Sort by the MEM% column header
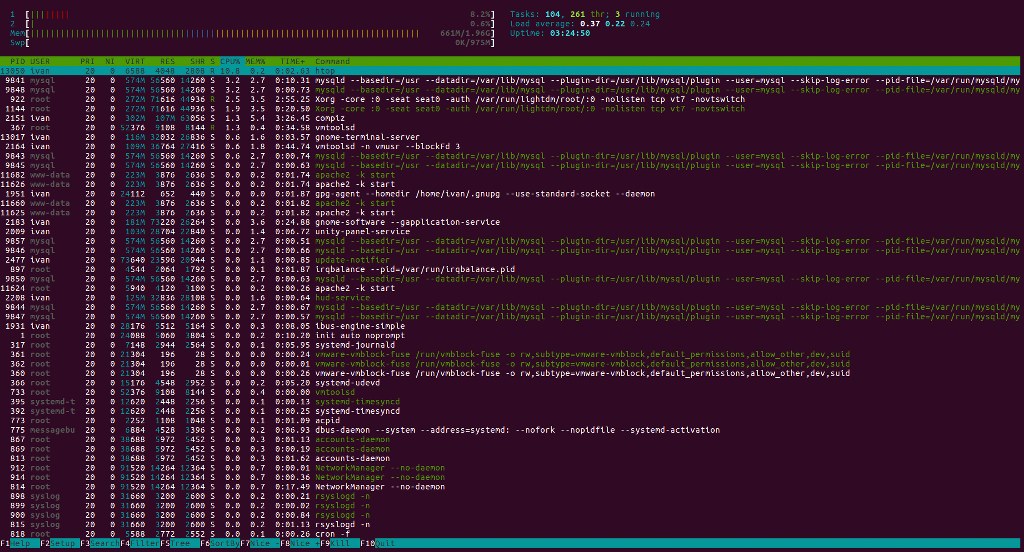 click(255, 61)
